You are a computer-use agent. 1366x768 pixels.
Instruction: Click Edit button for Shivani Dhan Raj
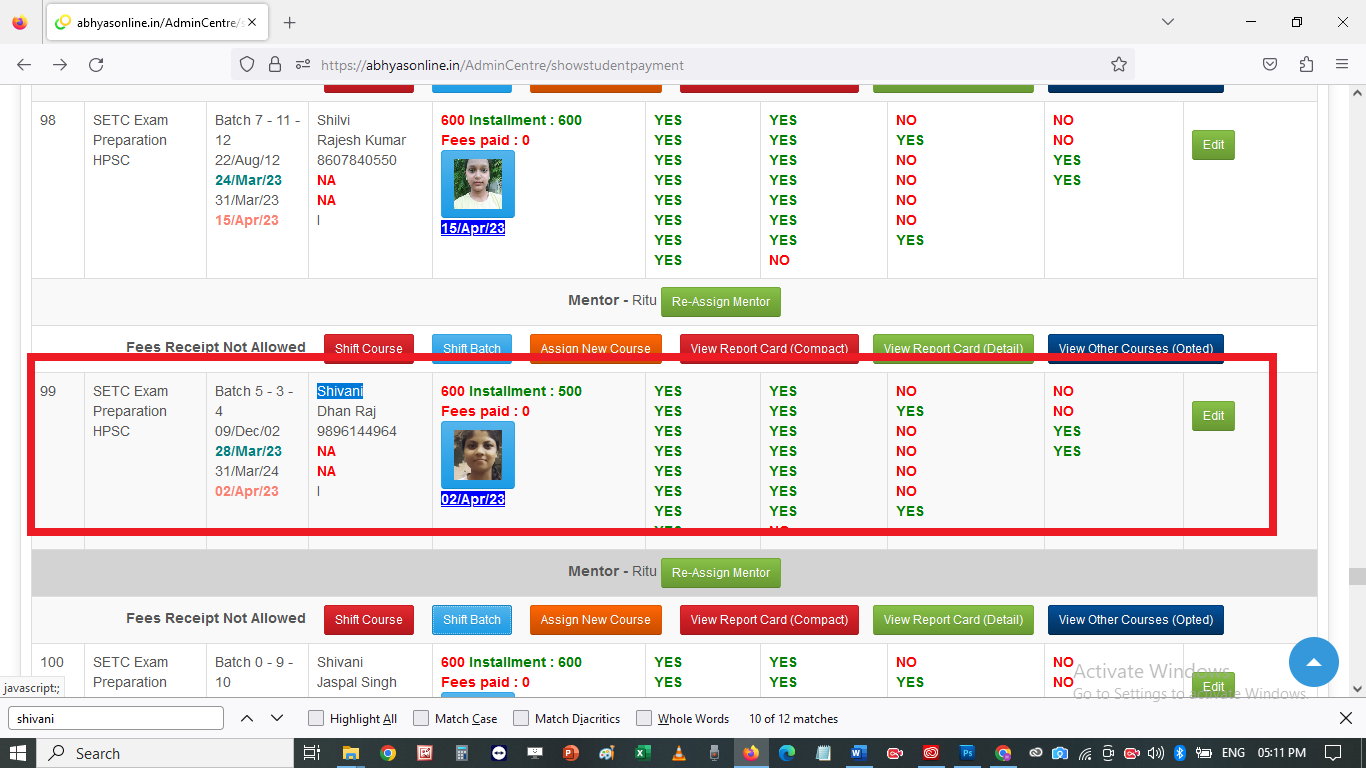(1213, 416)
